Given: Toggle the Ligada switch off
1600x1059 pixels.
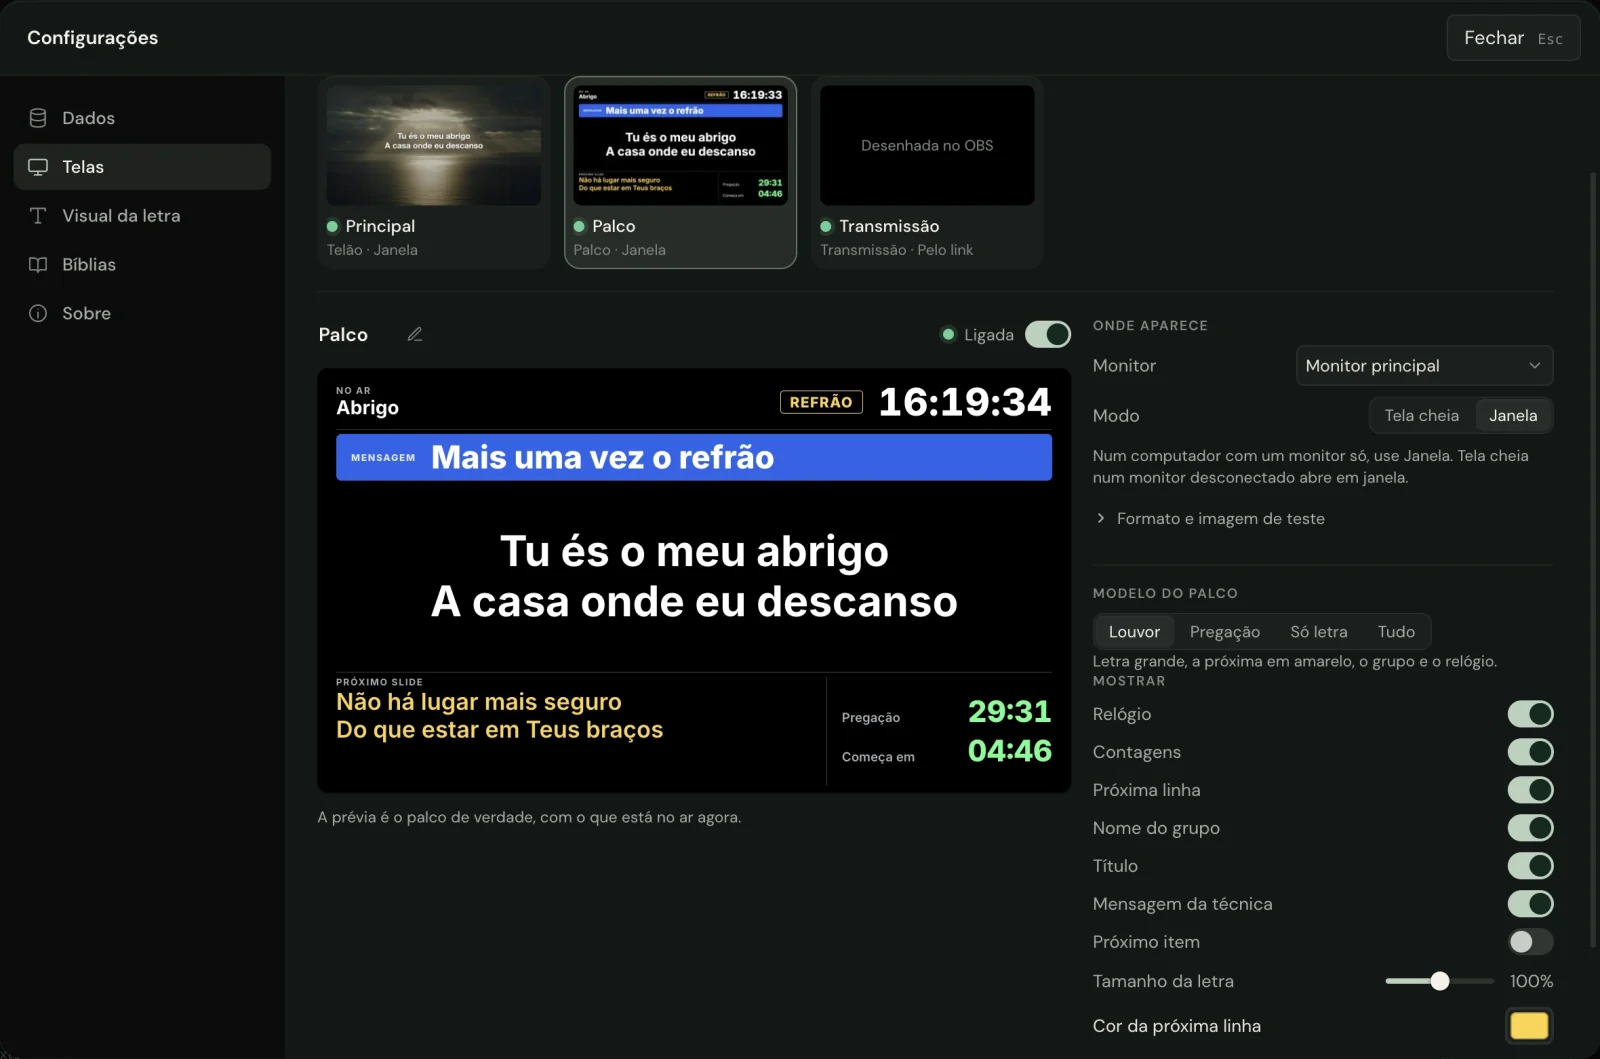Looking at the screenshot, I should (x=1048, y=335).
